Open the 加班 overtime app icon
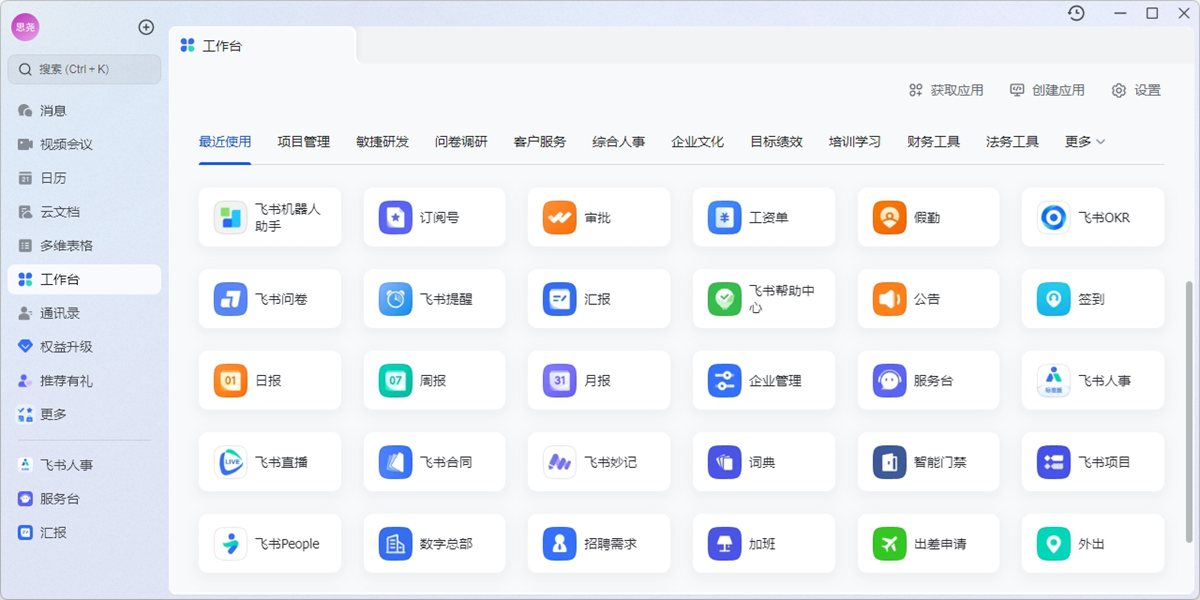This screenshot has width=1200, height=600. click(x=725, y=544)
